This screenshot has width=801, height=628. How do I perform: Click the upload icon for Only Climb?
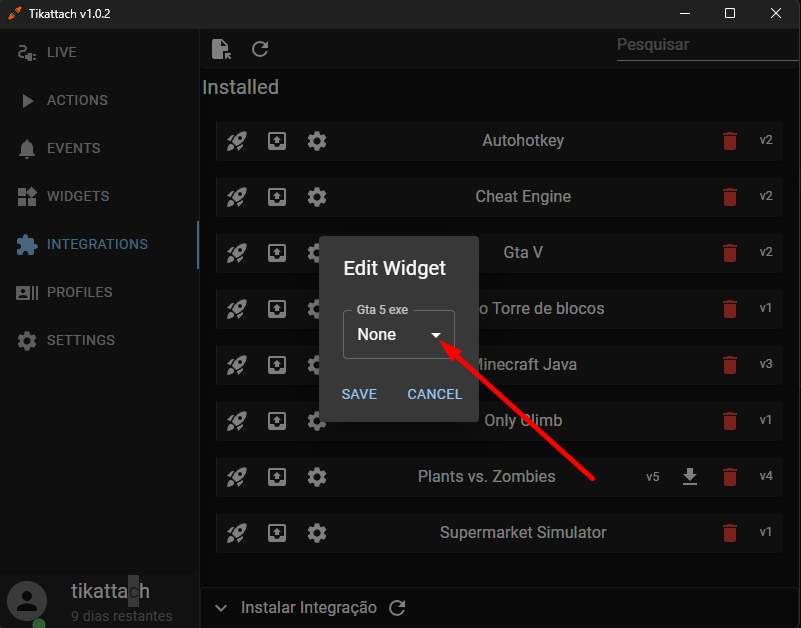coord(277,421)
